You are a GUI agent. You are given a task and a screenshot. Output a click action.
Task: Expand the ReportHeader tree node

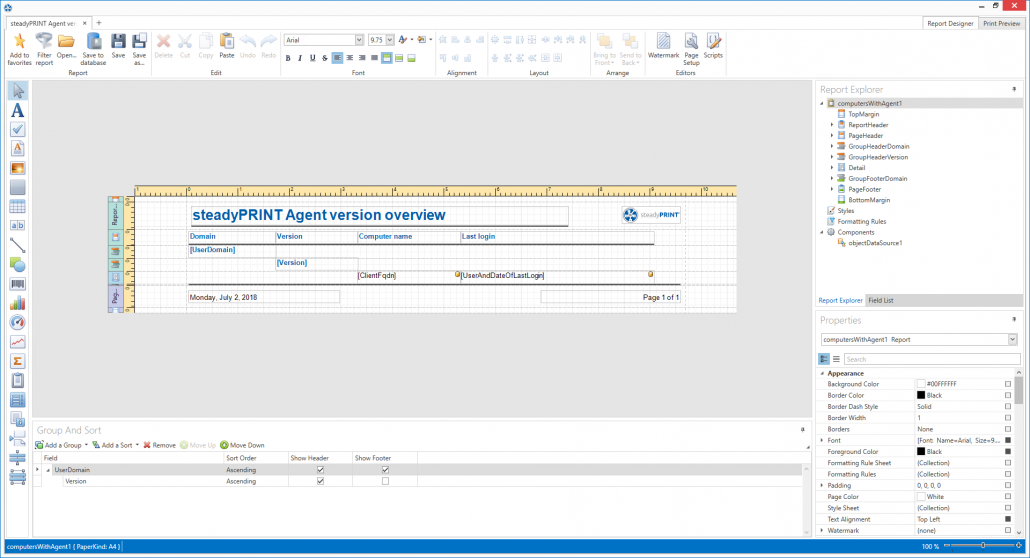[x=832, y=125]
